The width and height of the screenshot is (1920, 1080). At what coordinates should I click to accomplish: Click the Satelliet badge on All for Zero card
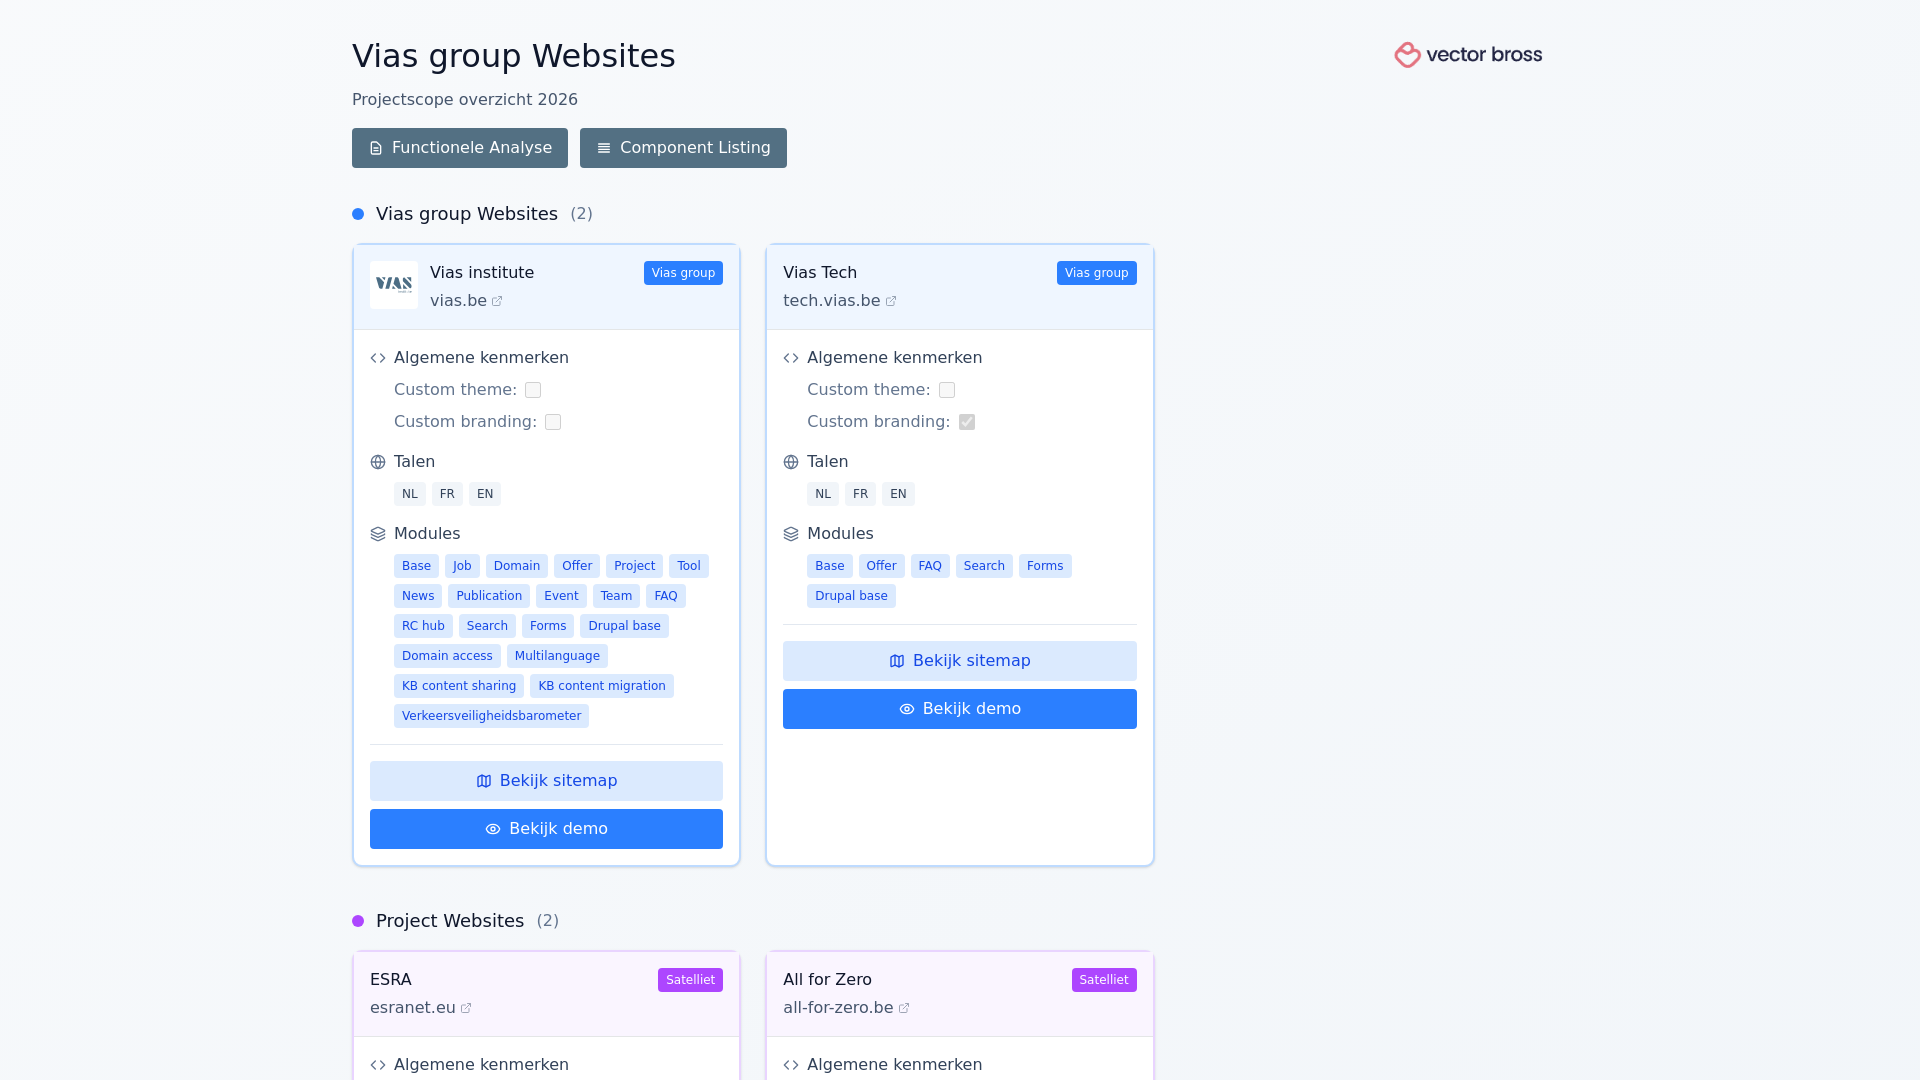pyautogui.click(x=1104, y=980)
